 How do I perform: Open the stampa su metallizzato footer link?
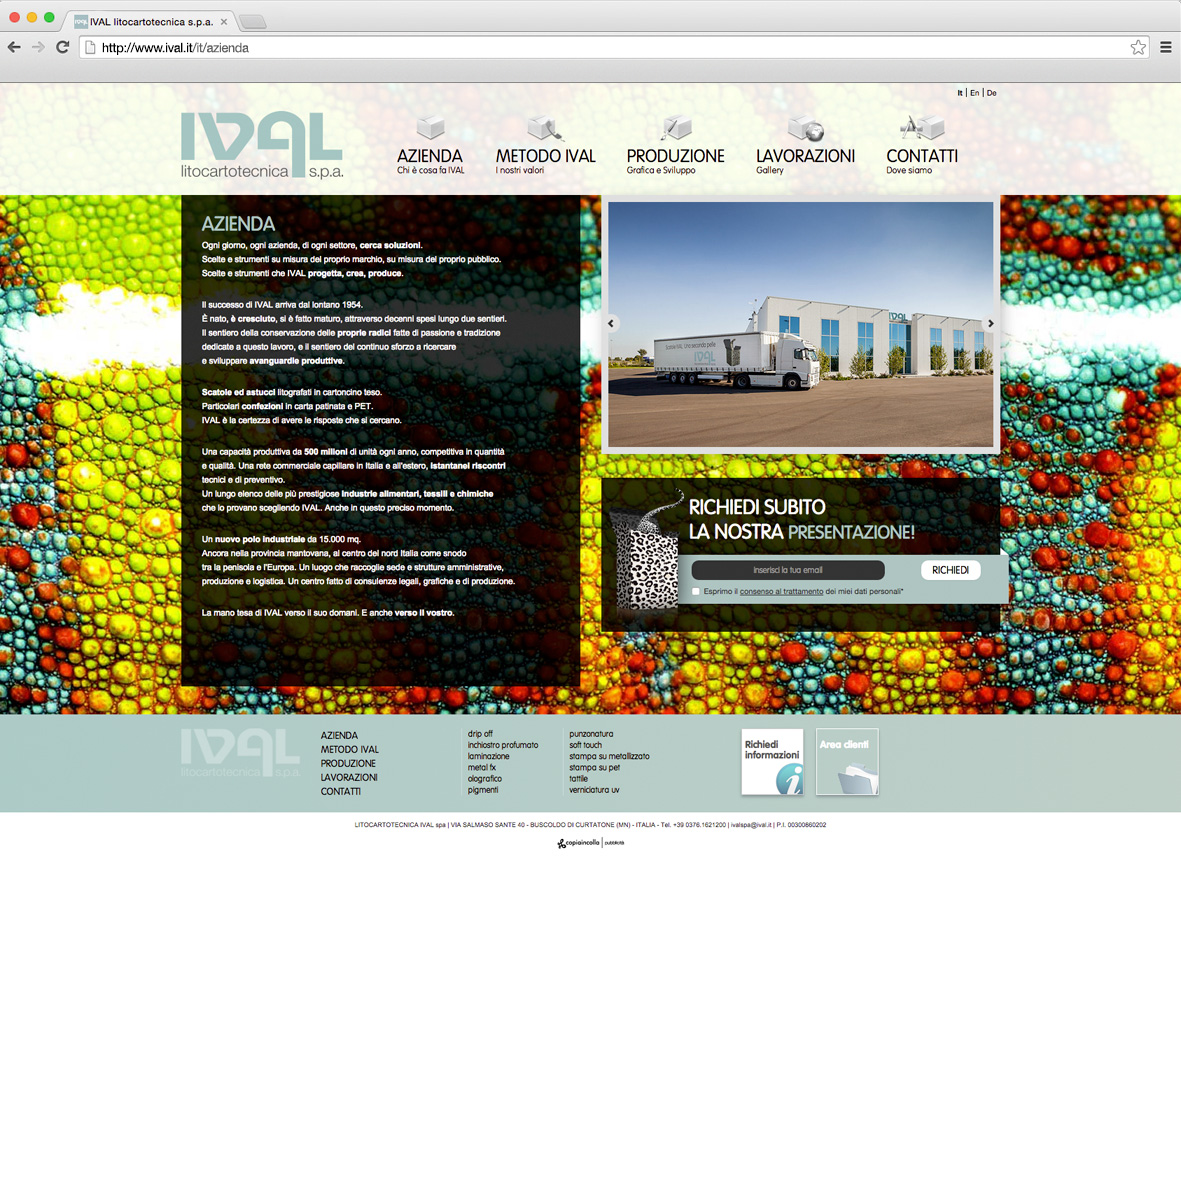click(x=609, y=756)
